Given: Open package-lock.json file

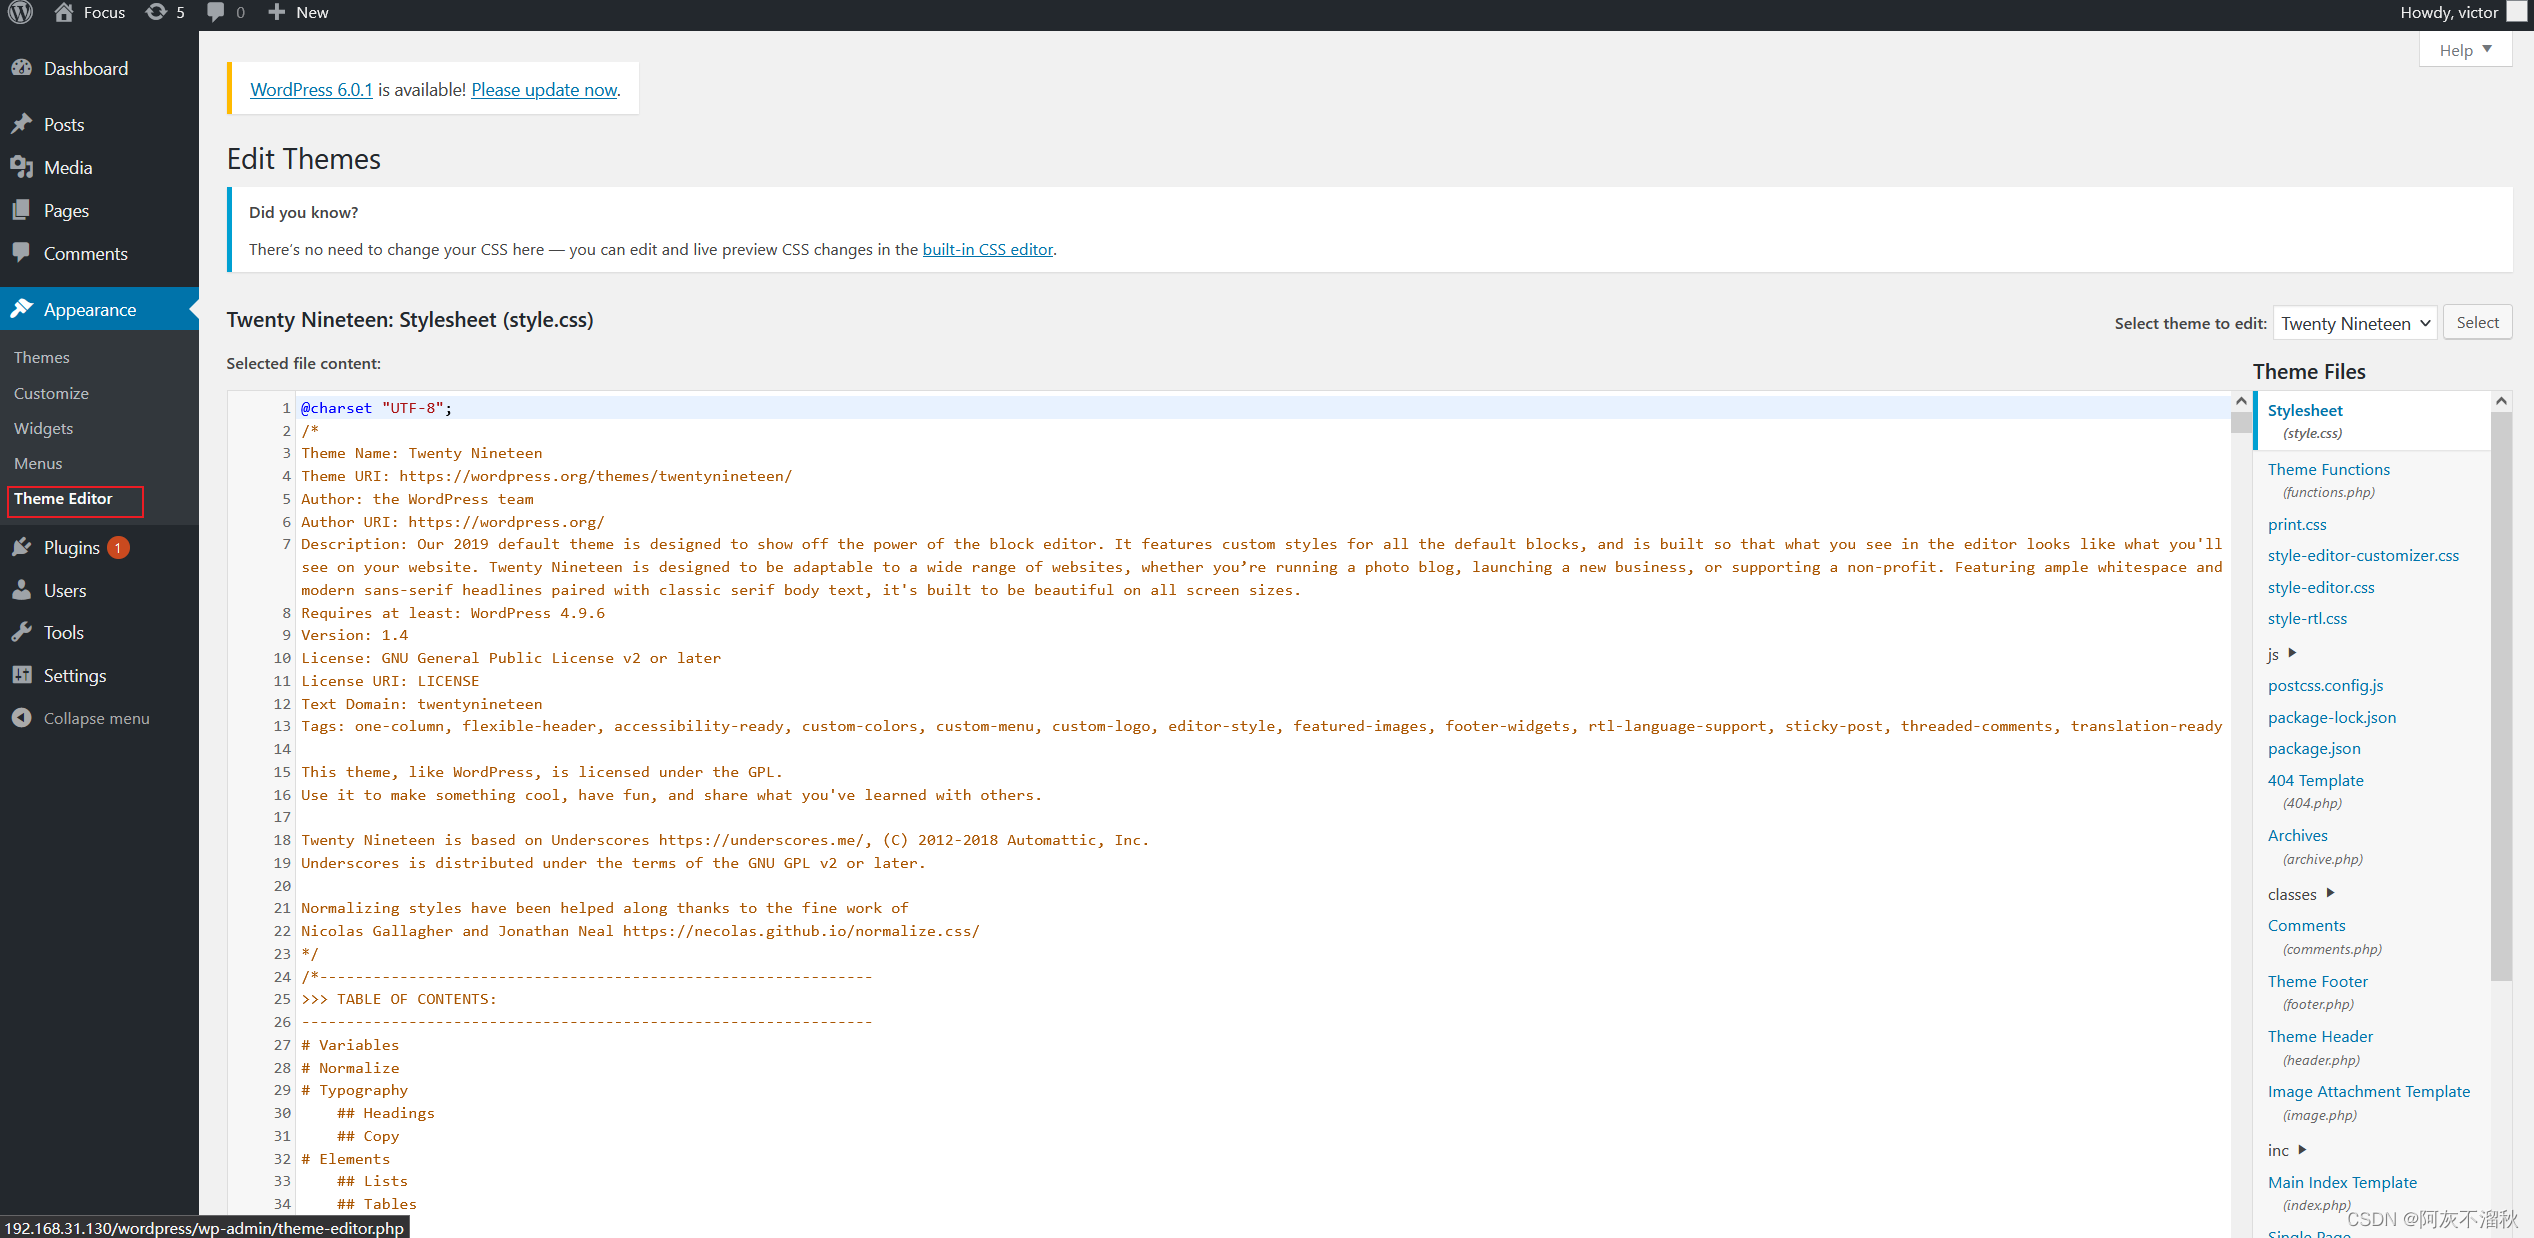Looking at the screenshot, I should pyautogui.click(x=2331, y=717).
